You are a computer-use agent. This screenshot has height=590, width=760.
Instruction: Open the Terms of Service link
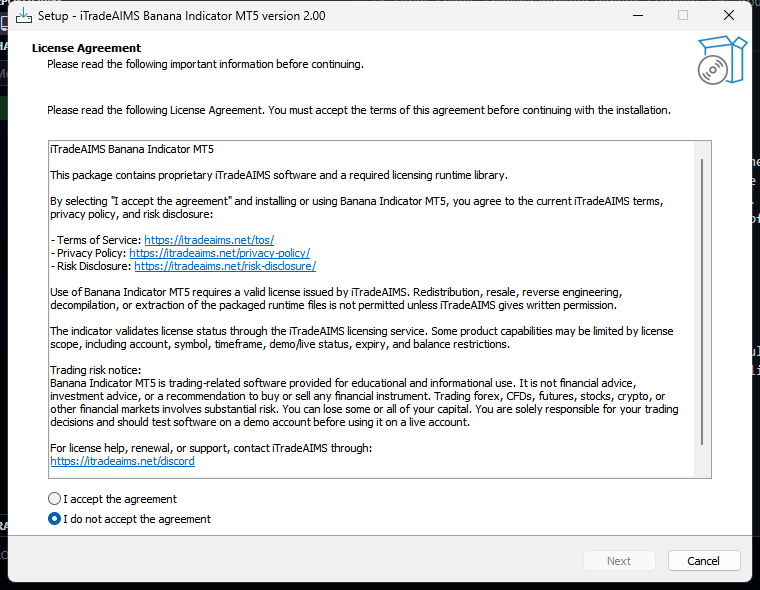coord(209,240)
